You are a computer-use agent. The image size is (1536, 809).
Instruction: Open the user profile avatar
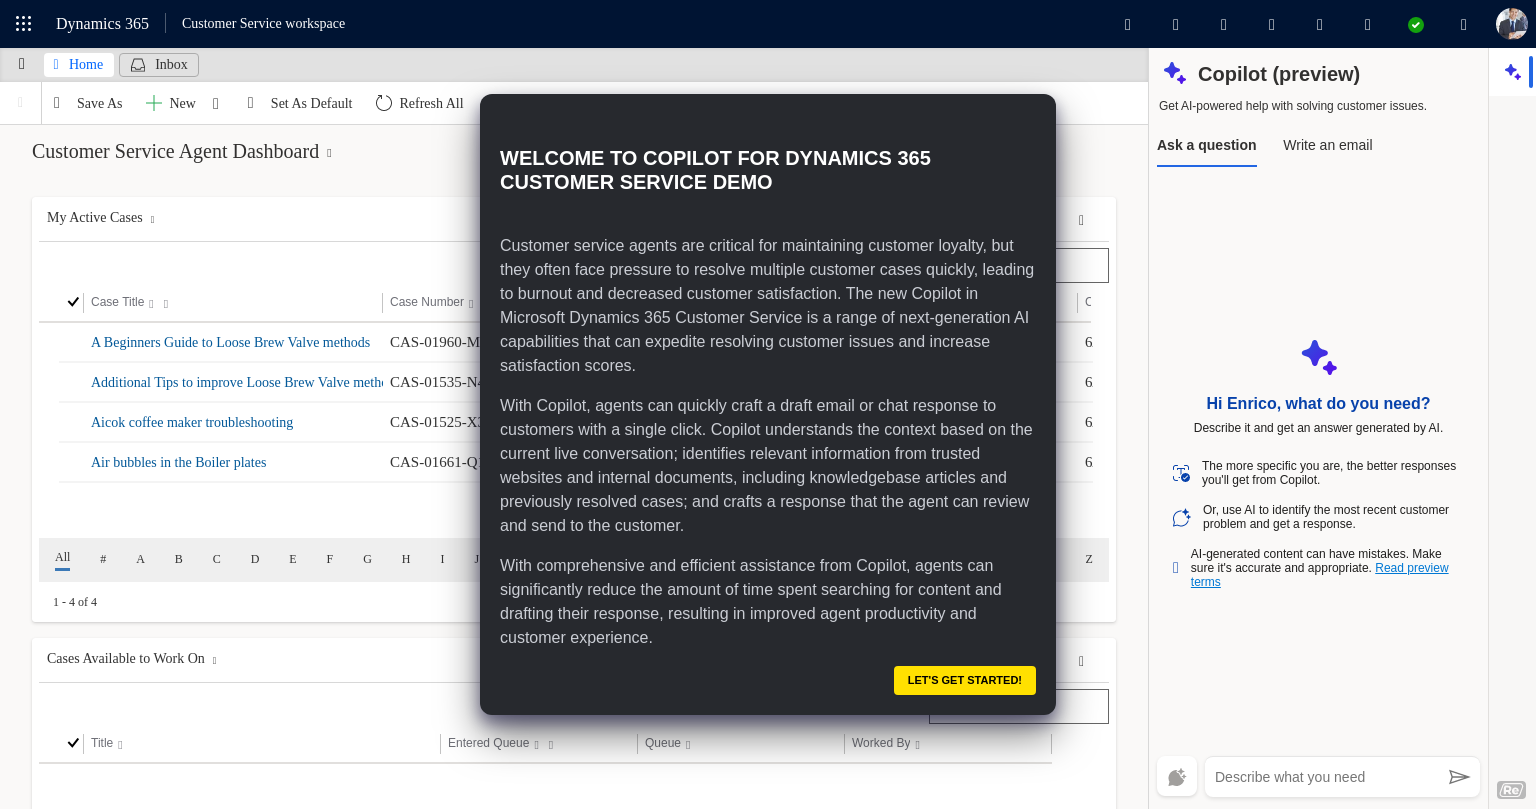[1511, 24]
